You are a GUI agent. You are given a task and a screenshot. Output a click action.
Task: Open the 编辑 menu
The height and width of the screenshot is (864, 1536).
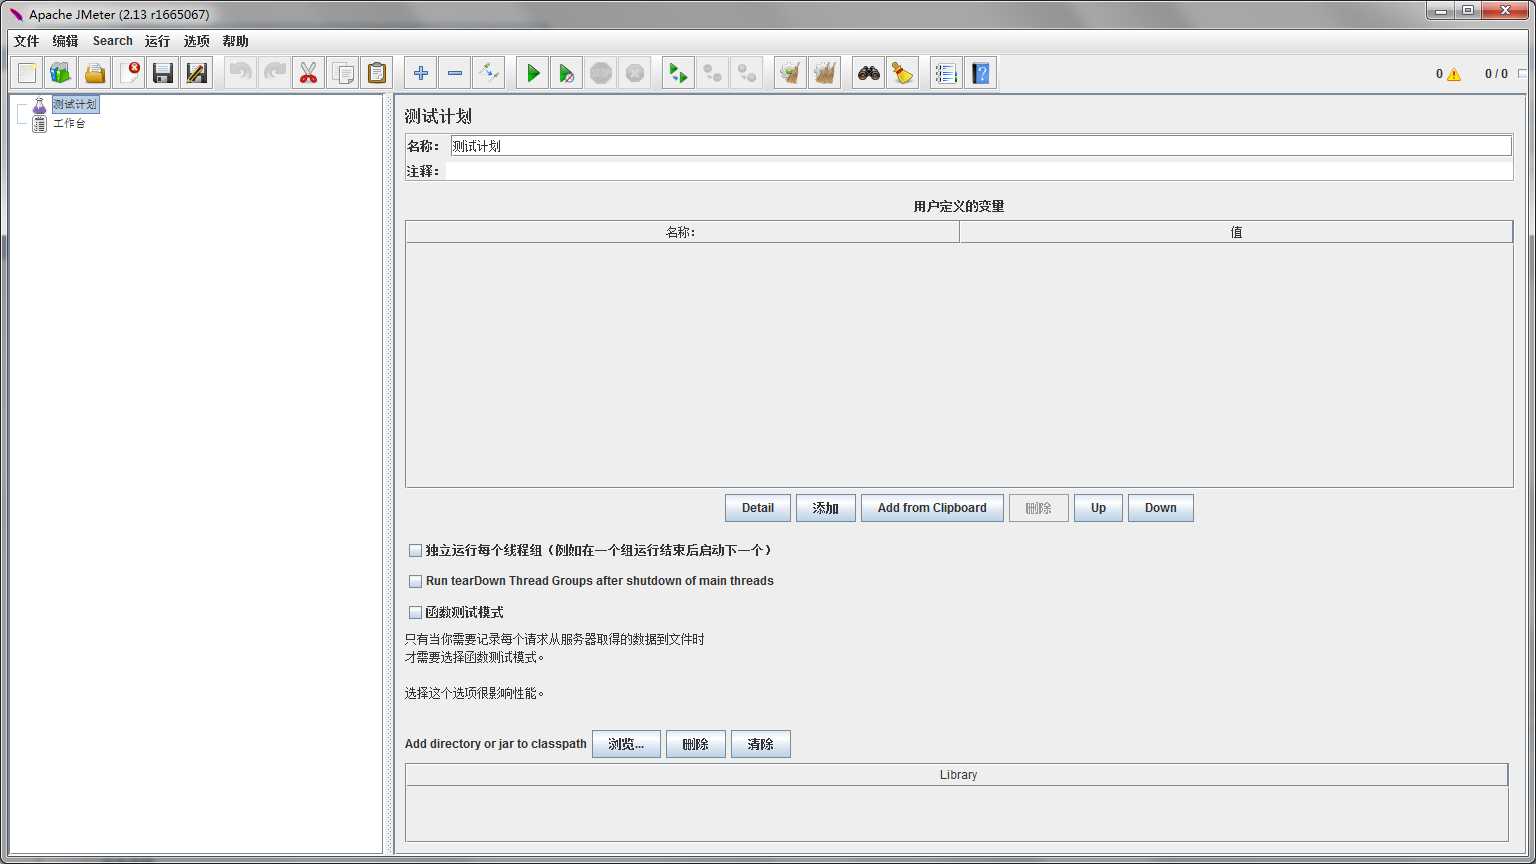tap(65, 41)
